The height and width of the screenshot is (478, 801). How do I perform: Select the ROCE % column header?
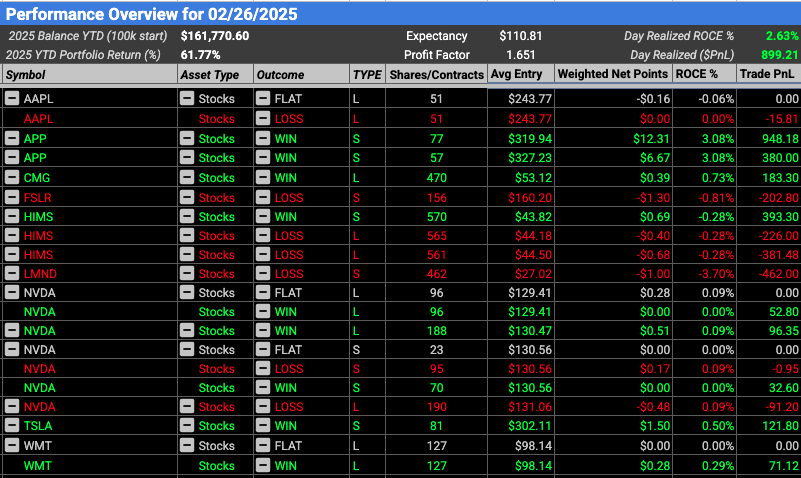point(704,74)
